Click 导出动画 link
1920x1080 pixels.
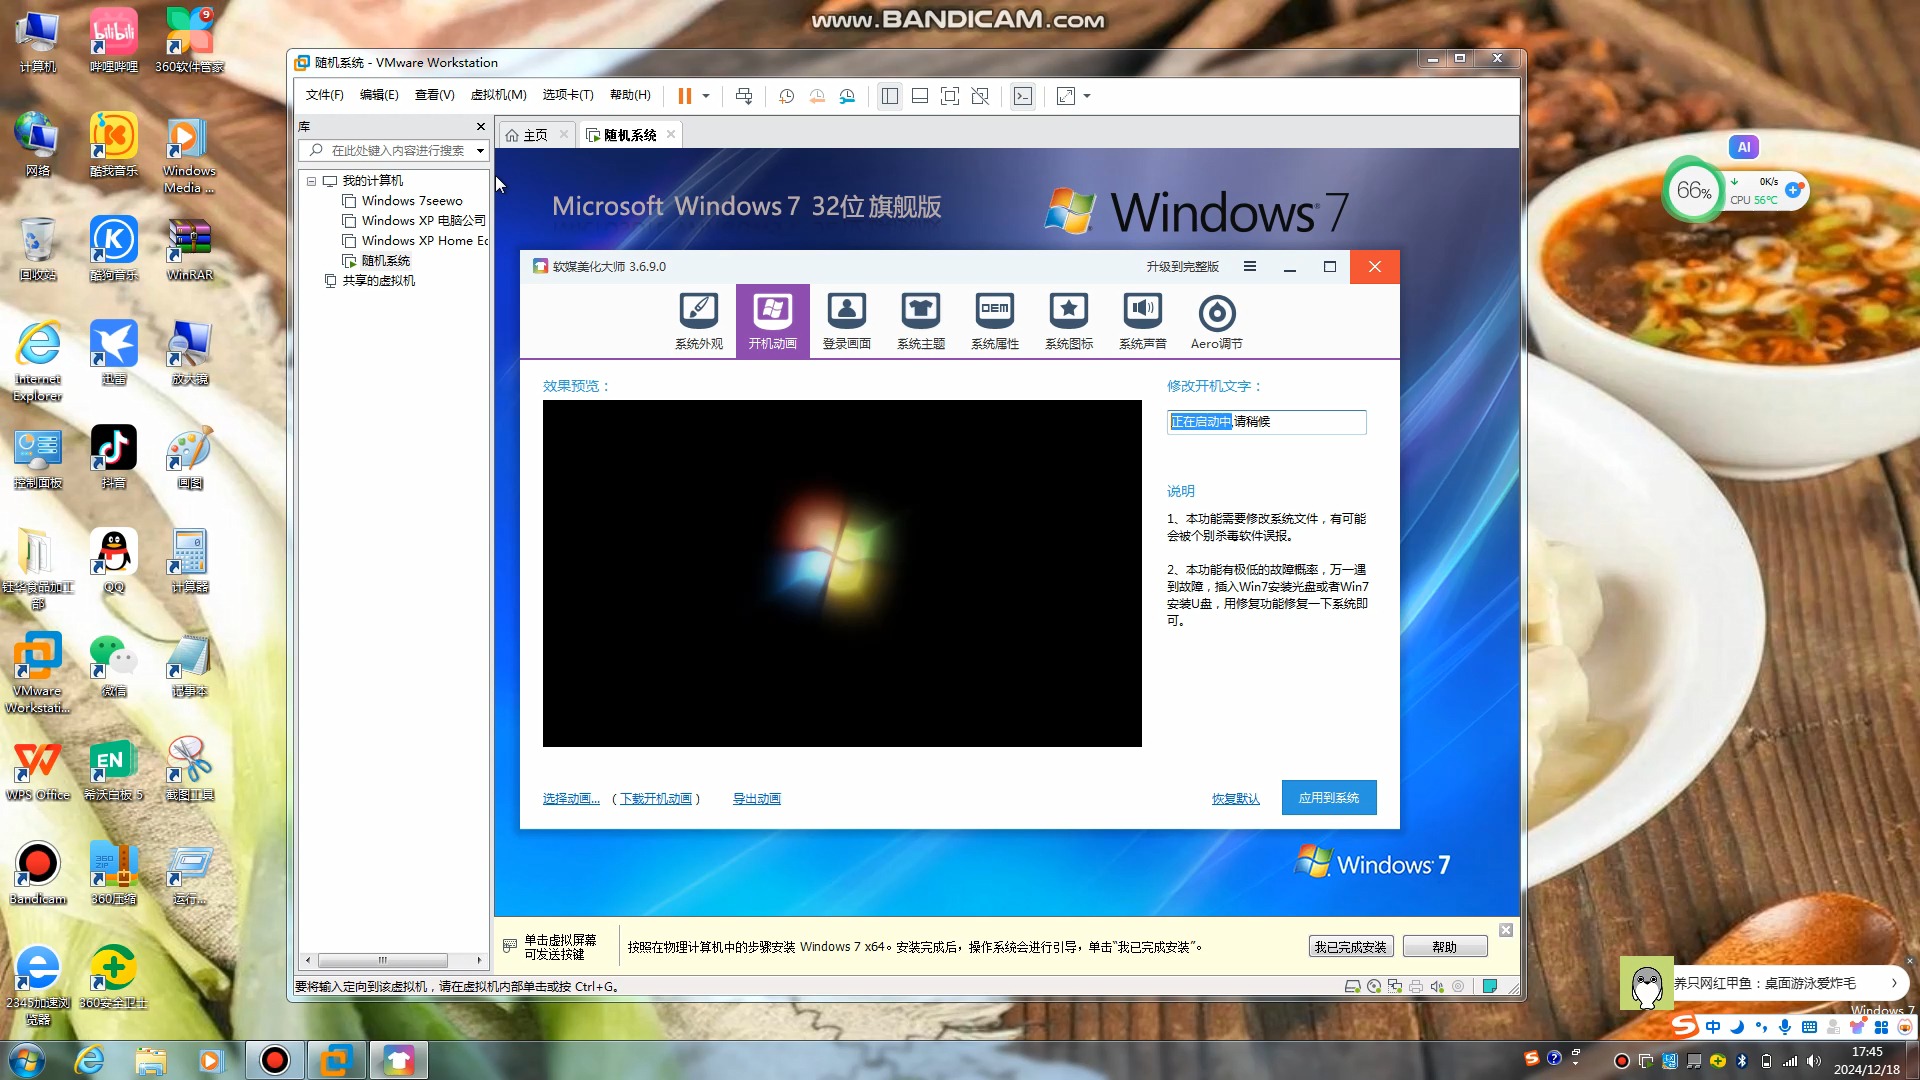click(x=757, y=798)
